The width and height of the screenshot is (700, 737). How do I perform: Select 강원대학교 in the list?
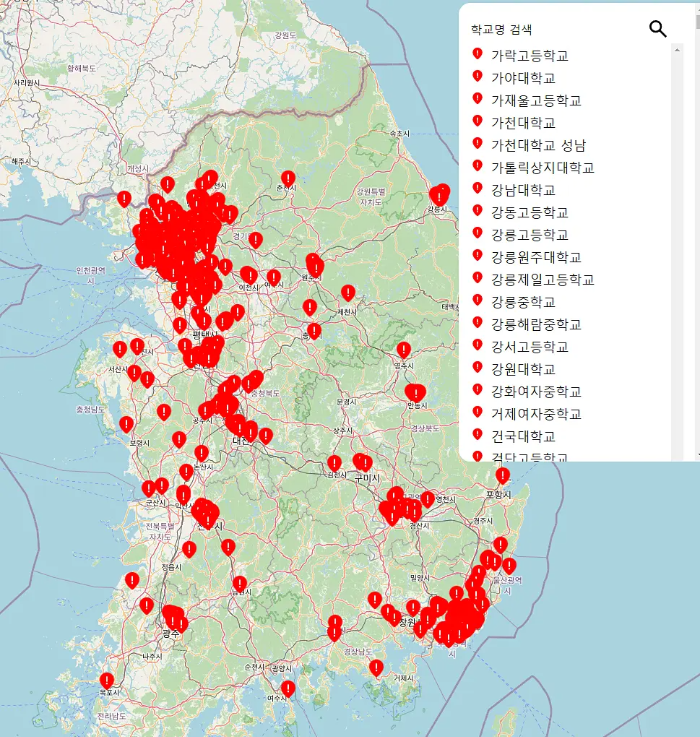[x=523, y=369]
